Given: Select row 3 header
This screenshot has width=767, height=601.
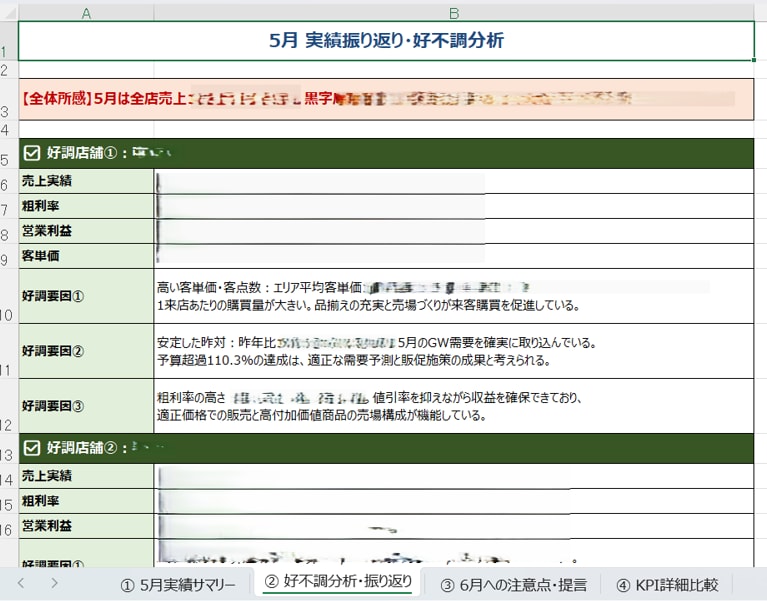Looking at the screenshot, I should point(9,99).
